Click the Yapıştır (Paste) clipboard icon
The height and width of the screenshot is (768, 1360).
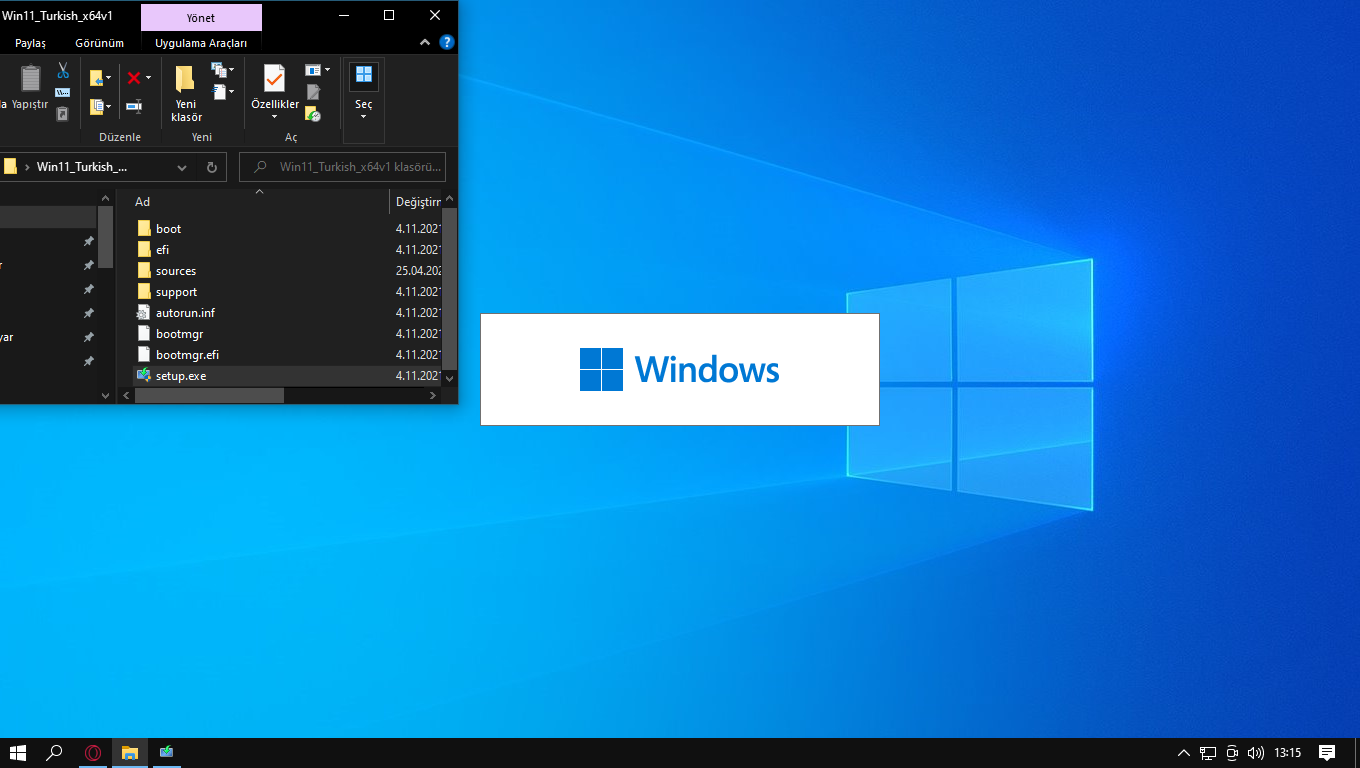tap(31, 78)
